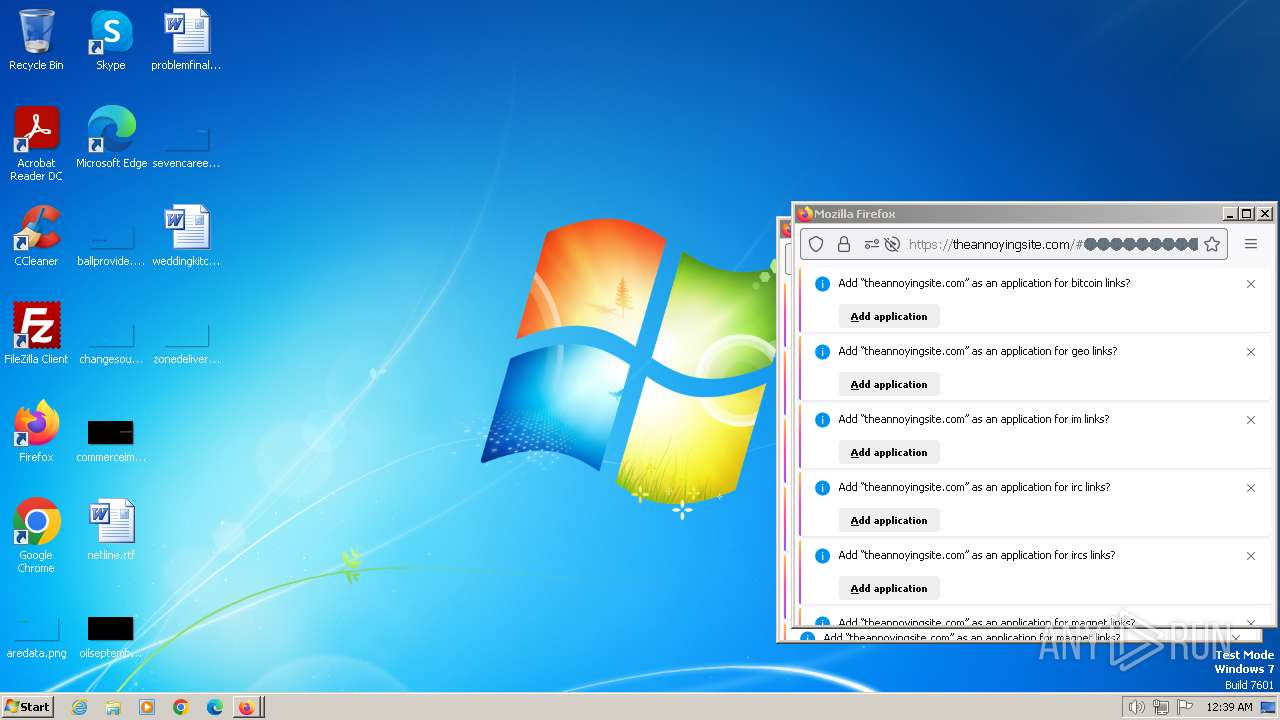Screen dimensions: 1280x720
Task: Click the Firefox taskbar button
Action: pos(247,707)
